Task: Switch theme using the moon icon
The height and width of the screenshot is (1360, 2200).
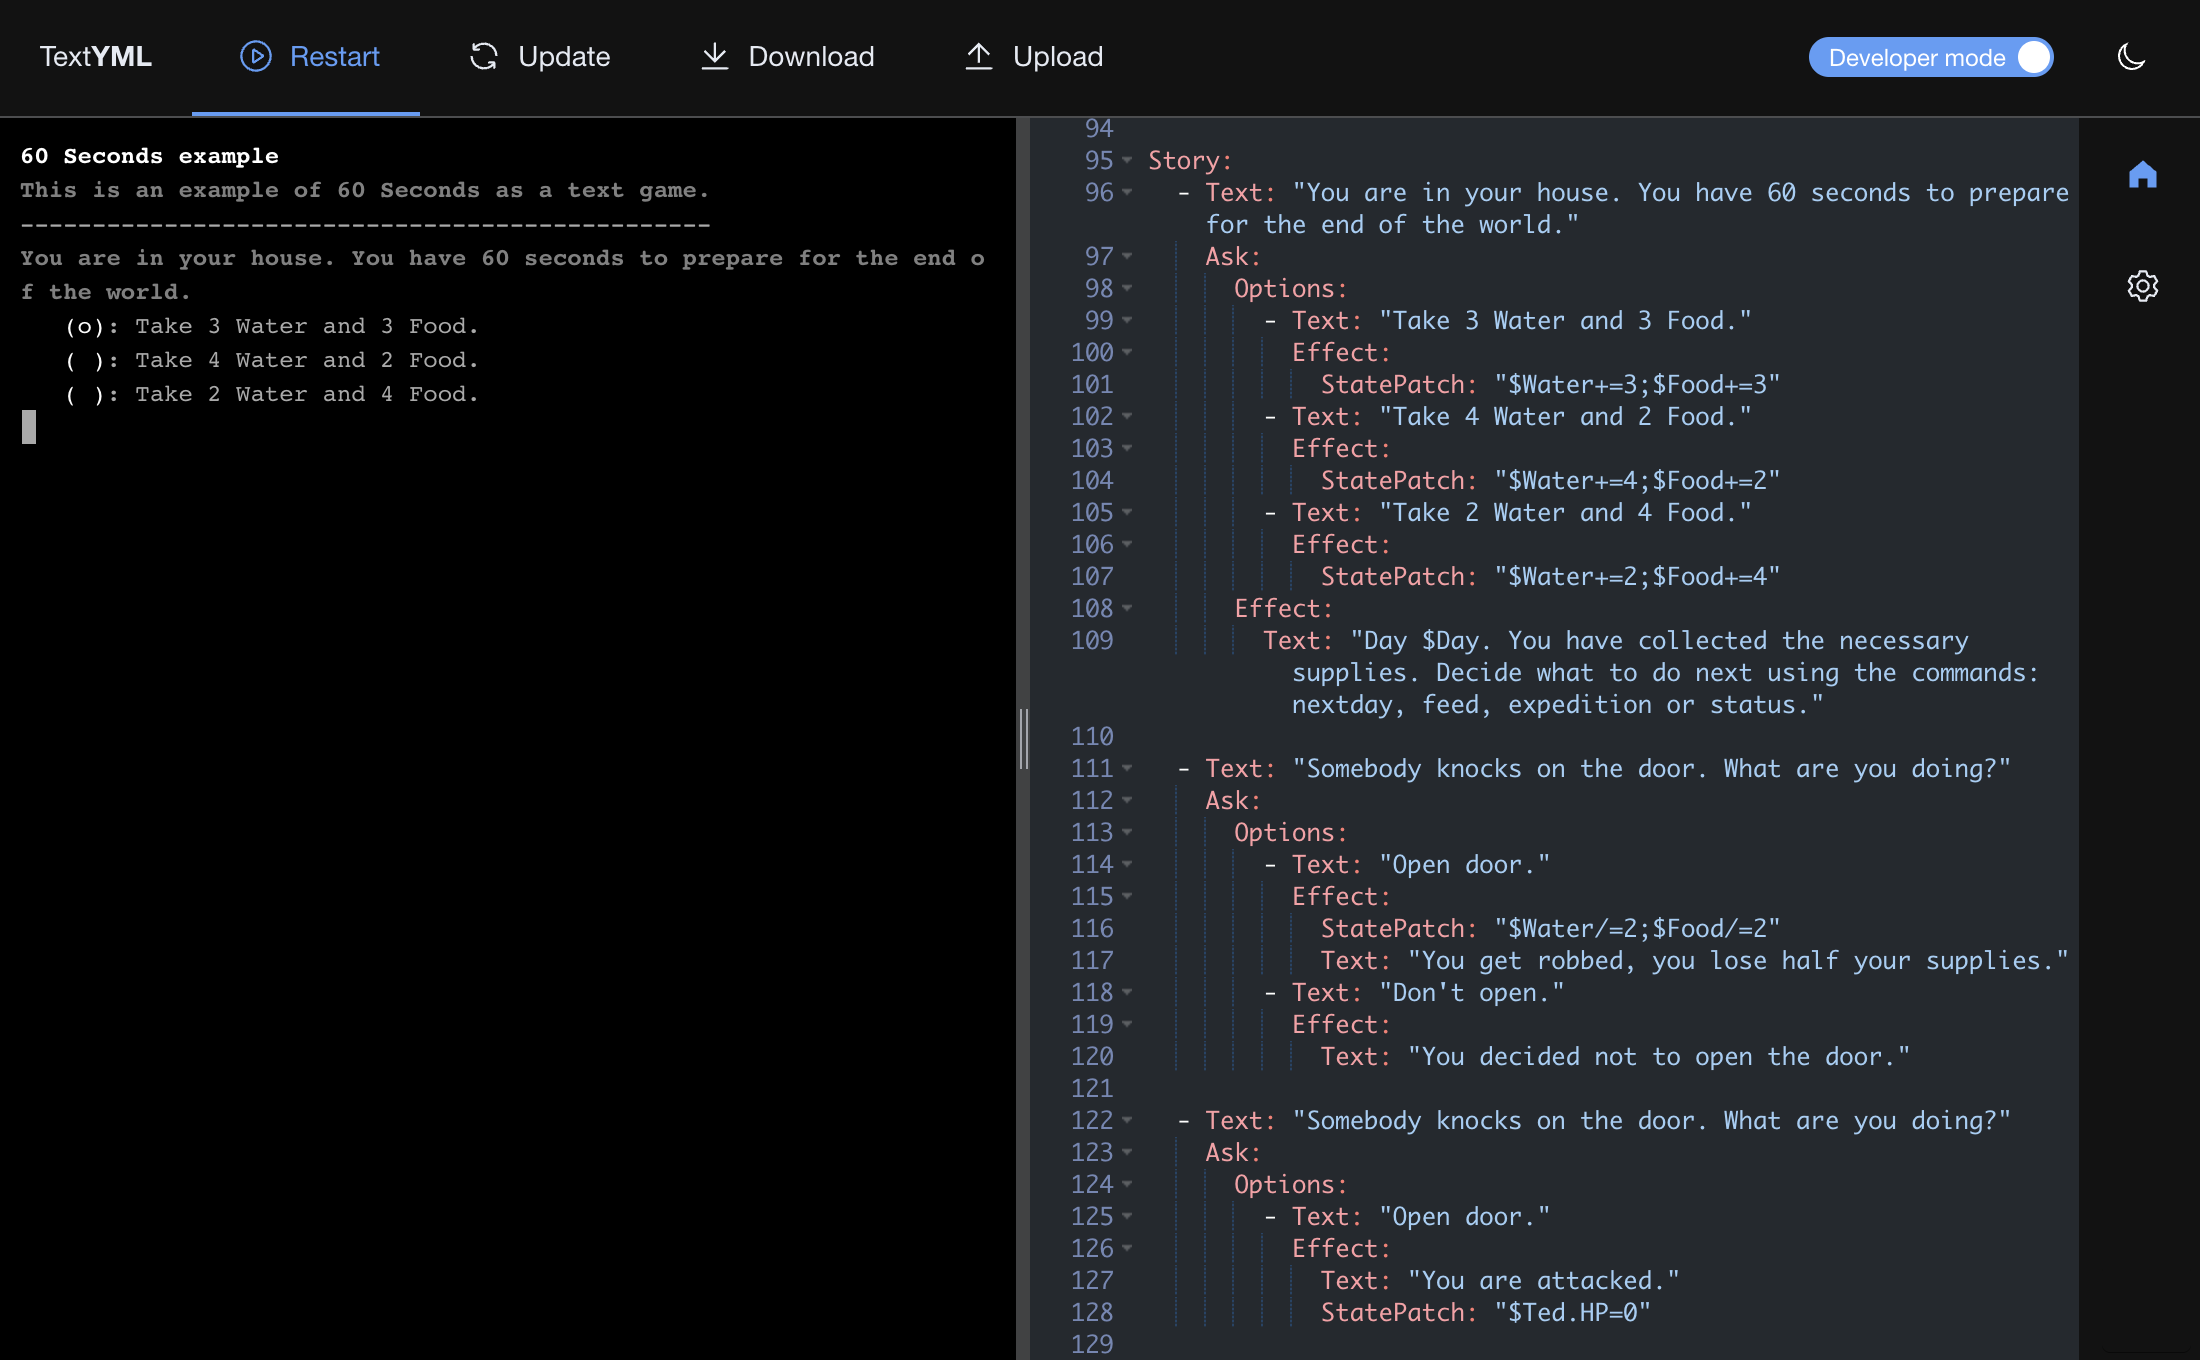Action: (2131, 57)
